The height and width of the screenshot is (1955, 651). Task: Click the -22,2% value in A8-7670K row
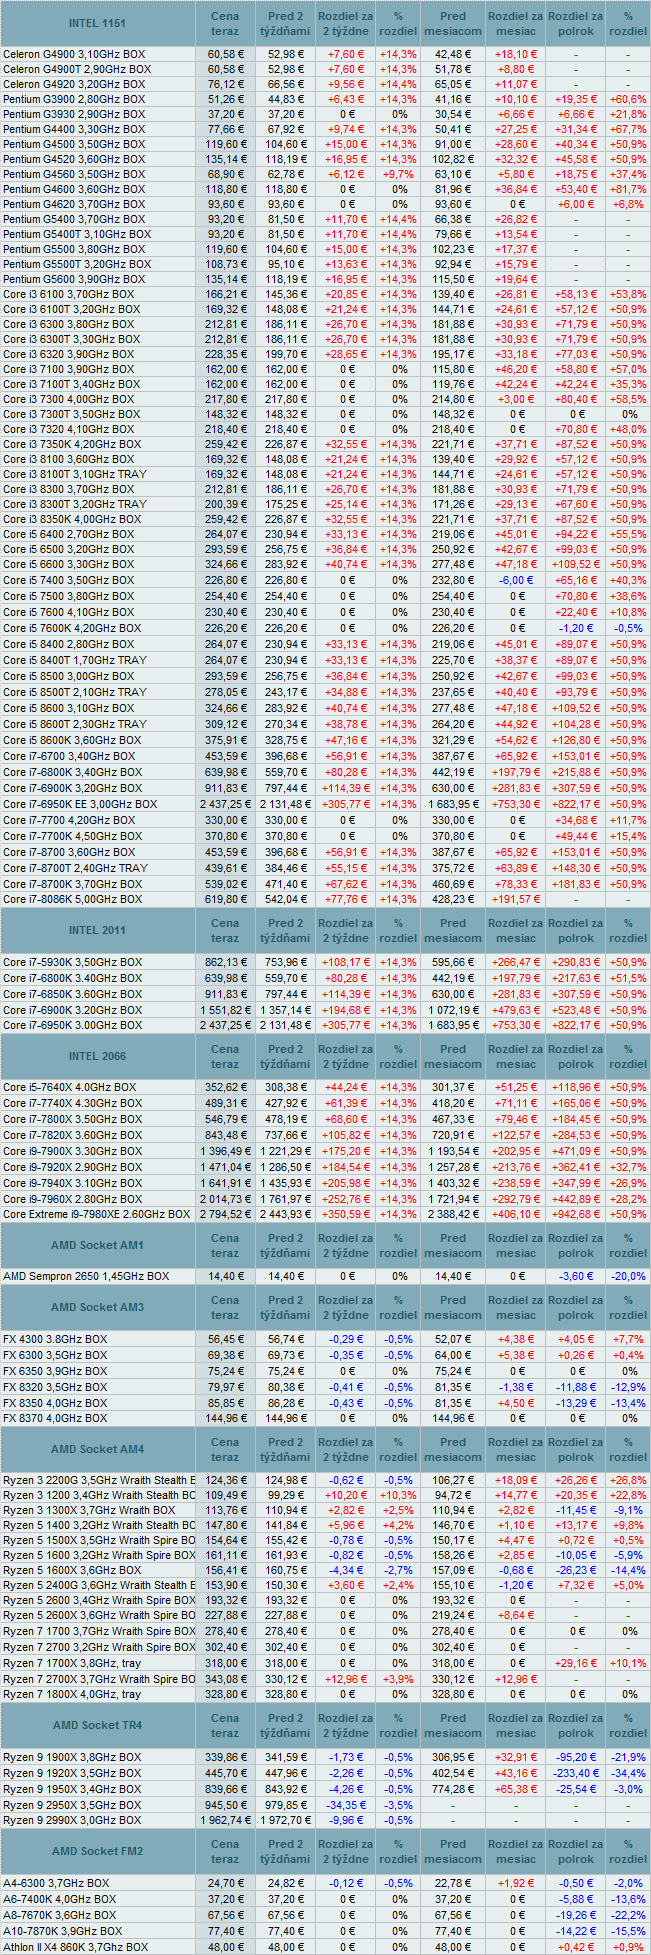(x=628, y=1915)
